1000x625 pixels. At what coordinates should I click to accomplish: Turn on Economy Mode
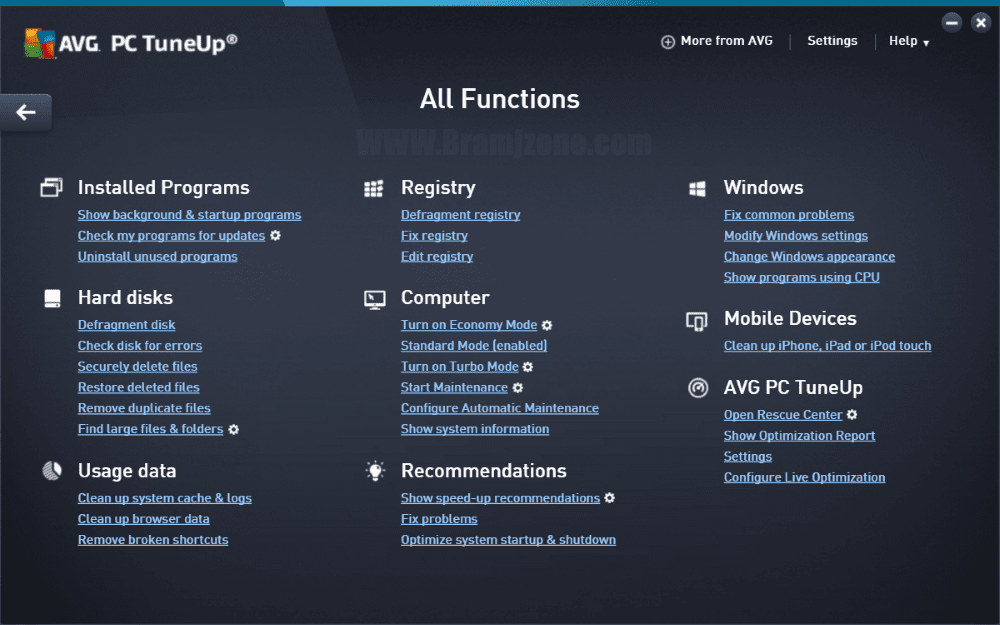tap(469, 325)
